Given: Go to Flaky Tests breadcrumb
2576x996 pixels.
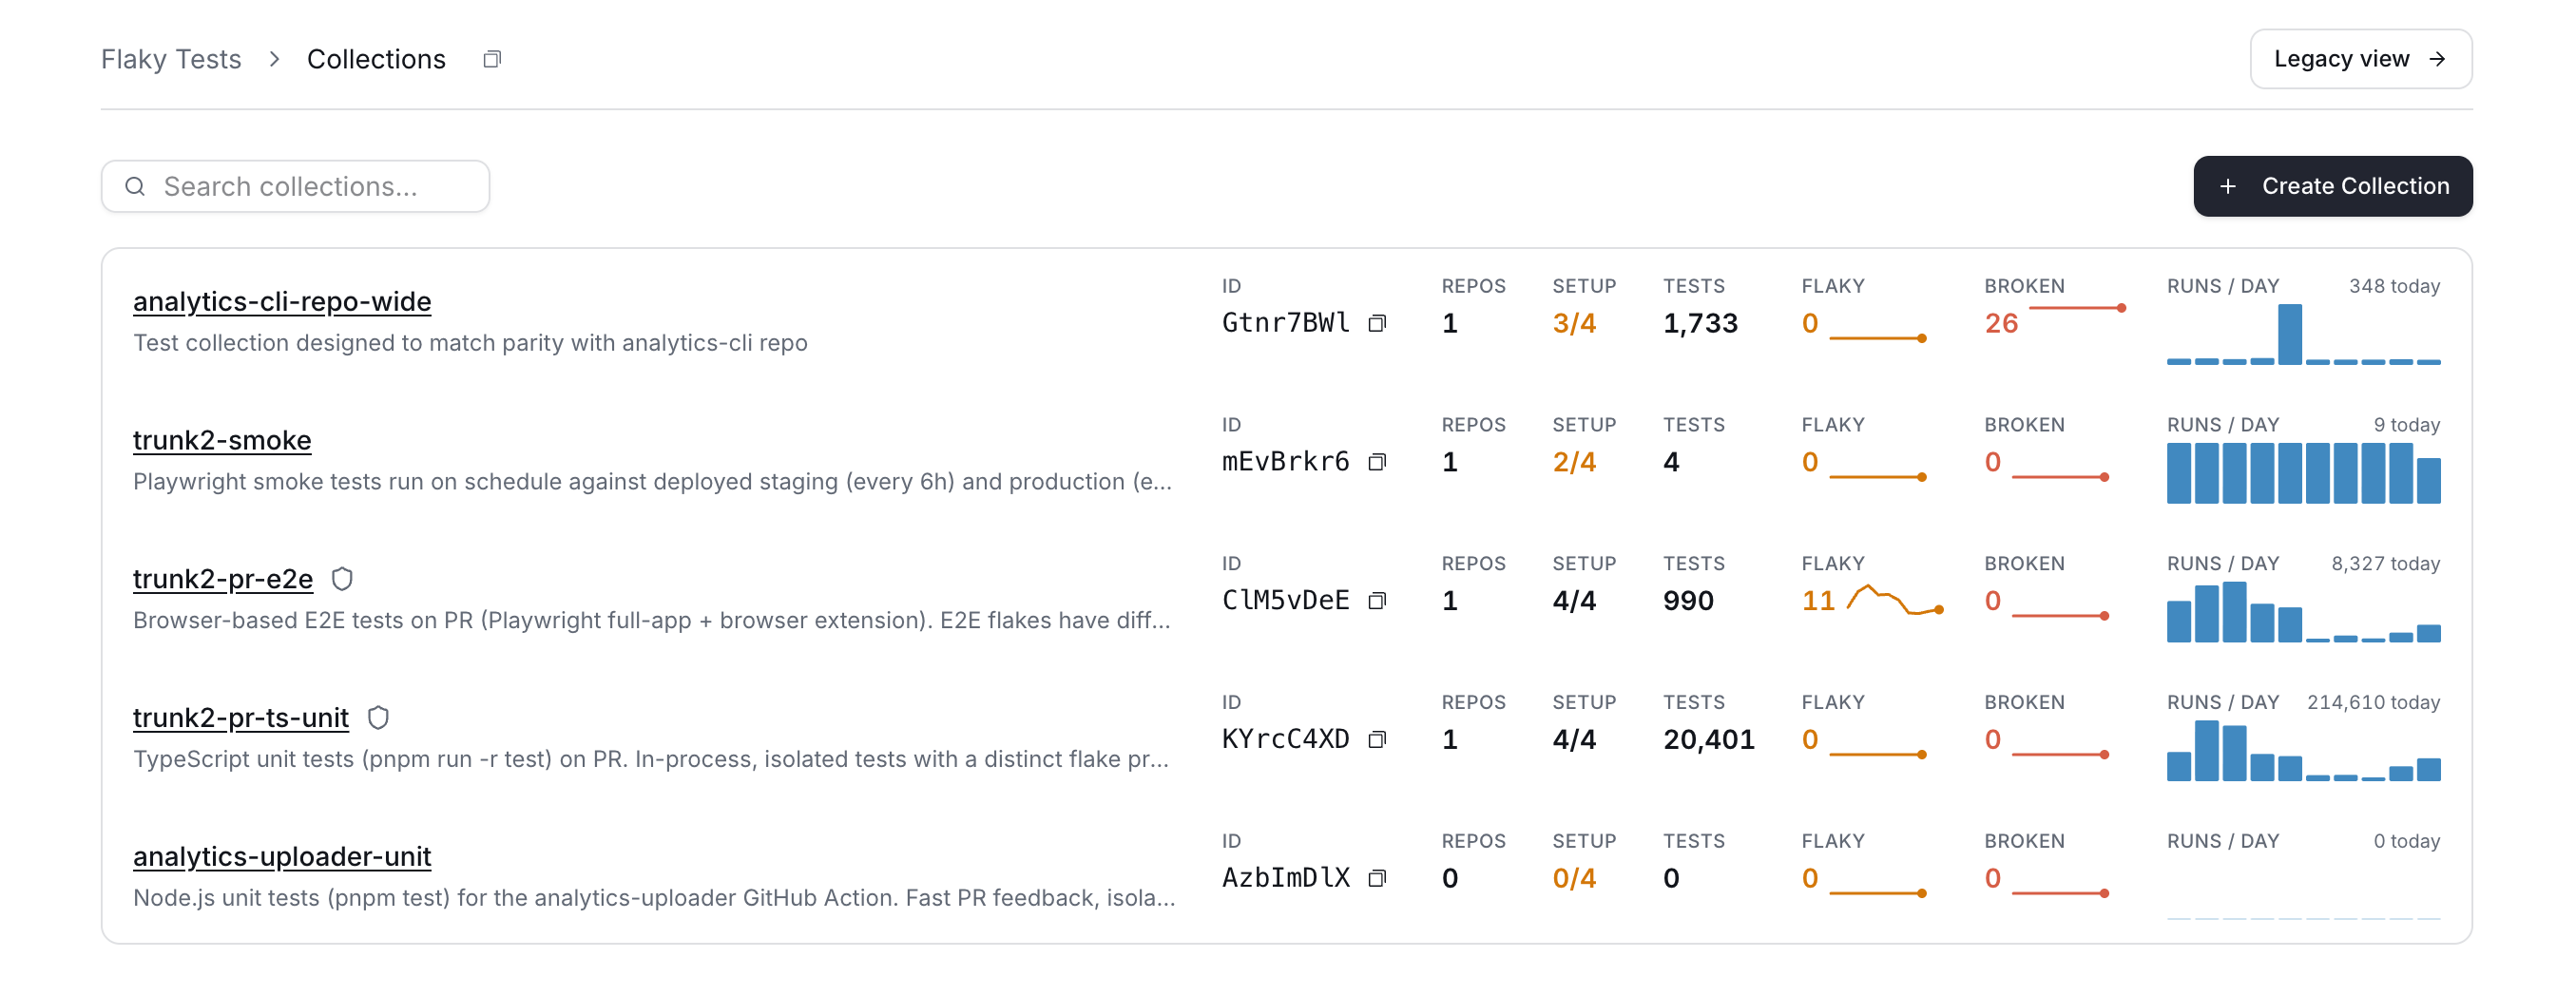Looking at the screenshot, I should 171,59.
